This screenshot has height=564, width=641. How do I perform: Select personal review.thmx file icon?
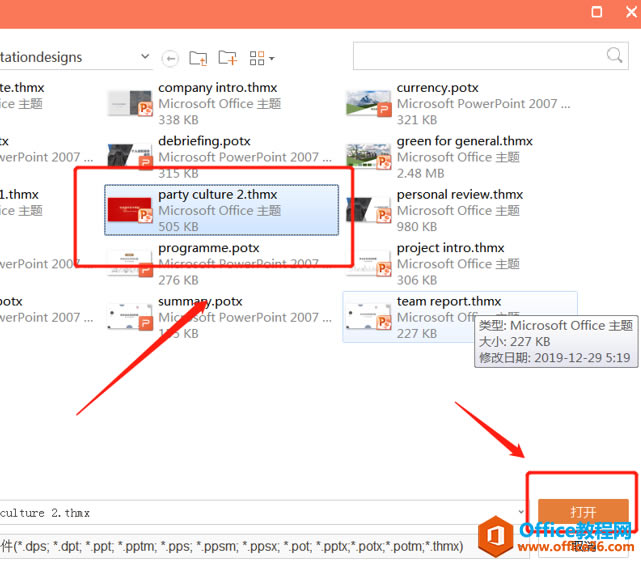click(x=368, y=210)
